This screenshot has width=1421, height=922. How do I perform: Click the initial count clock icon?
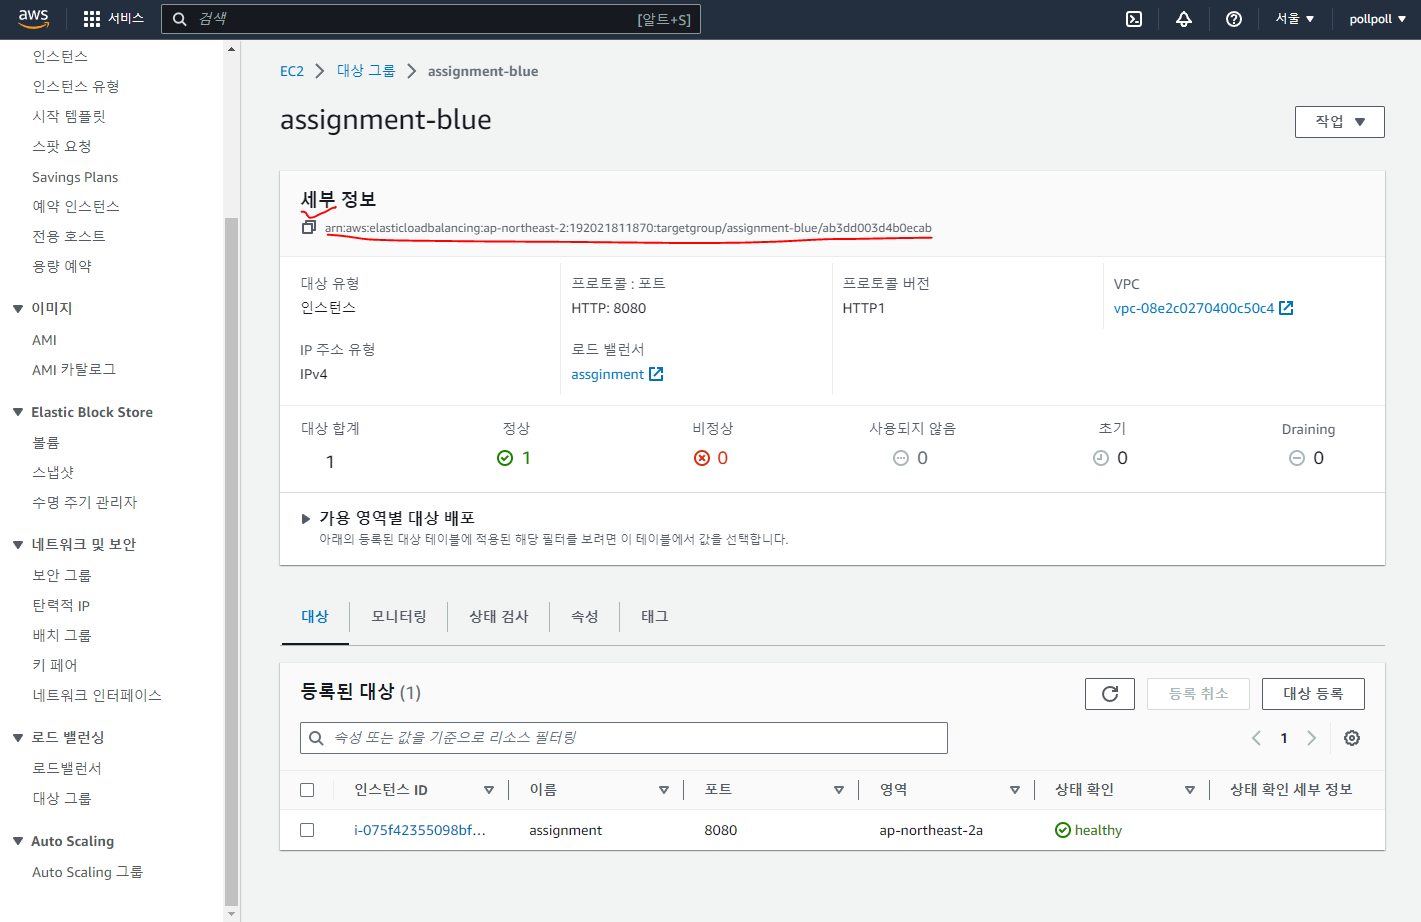click(1101, 458)
